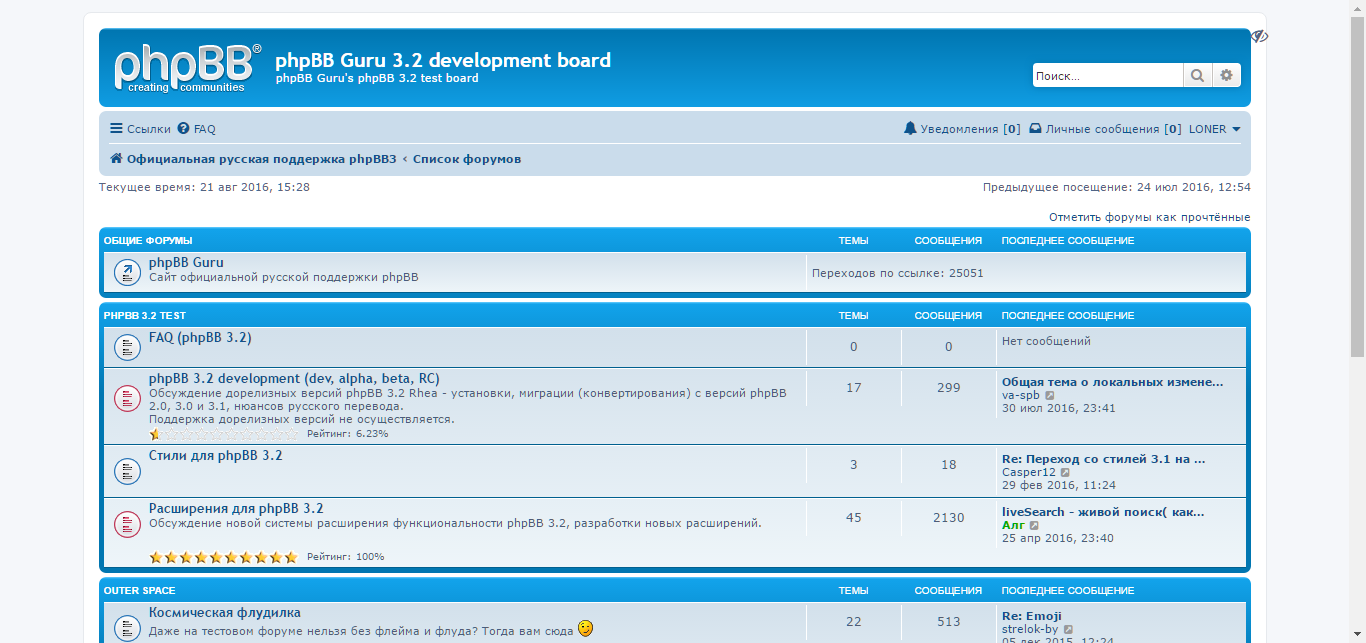Click the Рейтинг: 6.23% label
Image resolution: width=1366 pixels, height=643 pixels.
[348, 434]
